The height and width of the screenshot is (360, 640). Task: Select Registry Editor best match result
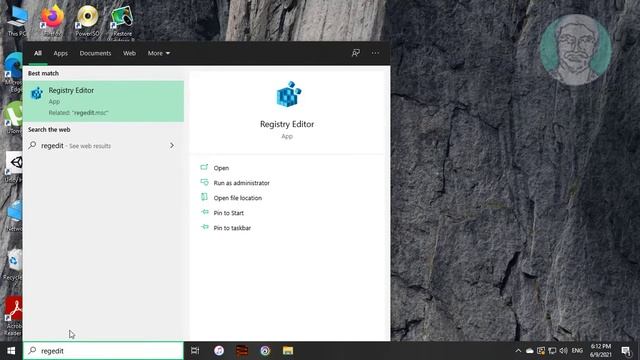tap(103, 101)
